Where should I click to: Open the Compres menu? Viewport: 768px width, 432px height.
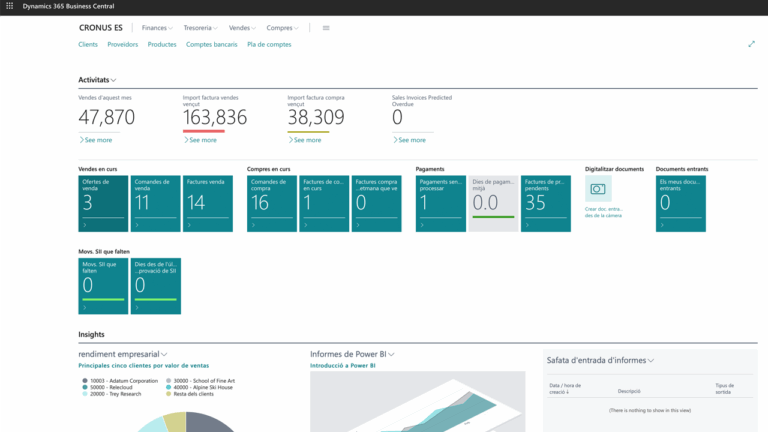[x=282, y=28]
